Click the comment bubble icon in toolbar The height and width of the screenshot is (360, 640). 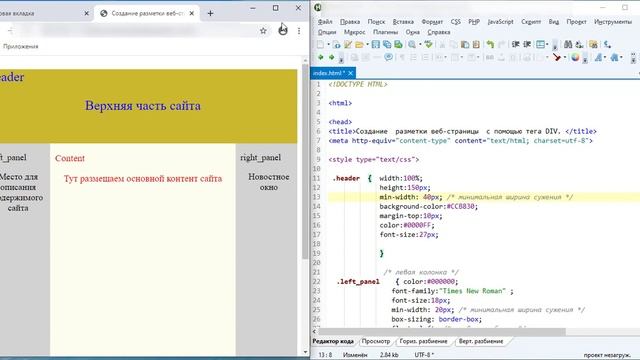[x=389, y=57]
